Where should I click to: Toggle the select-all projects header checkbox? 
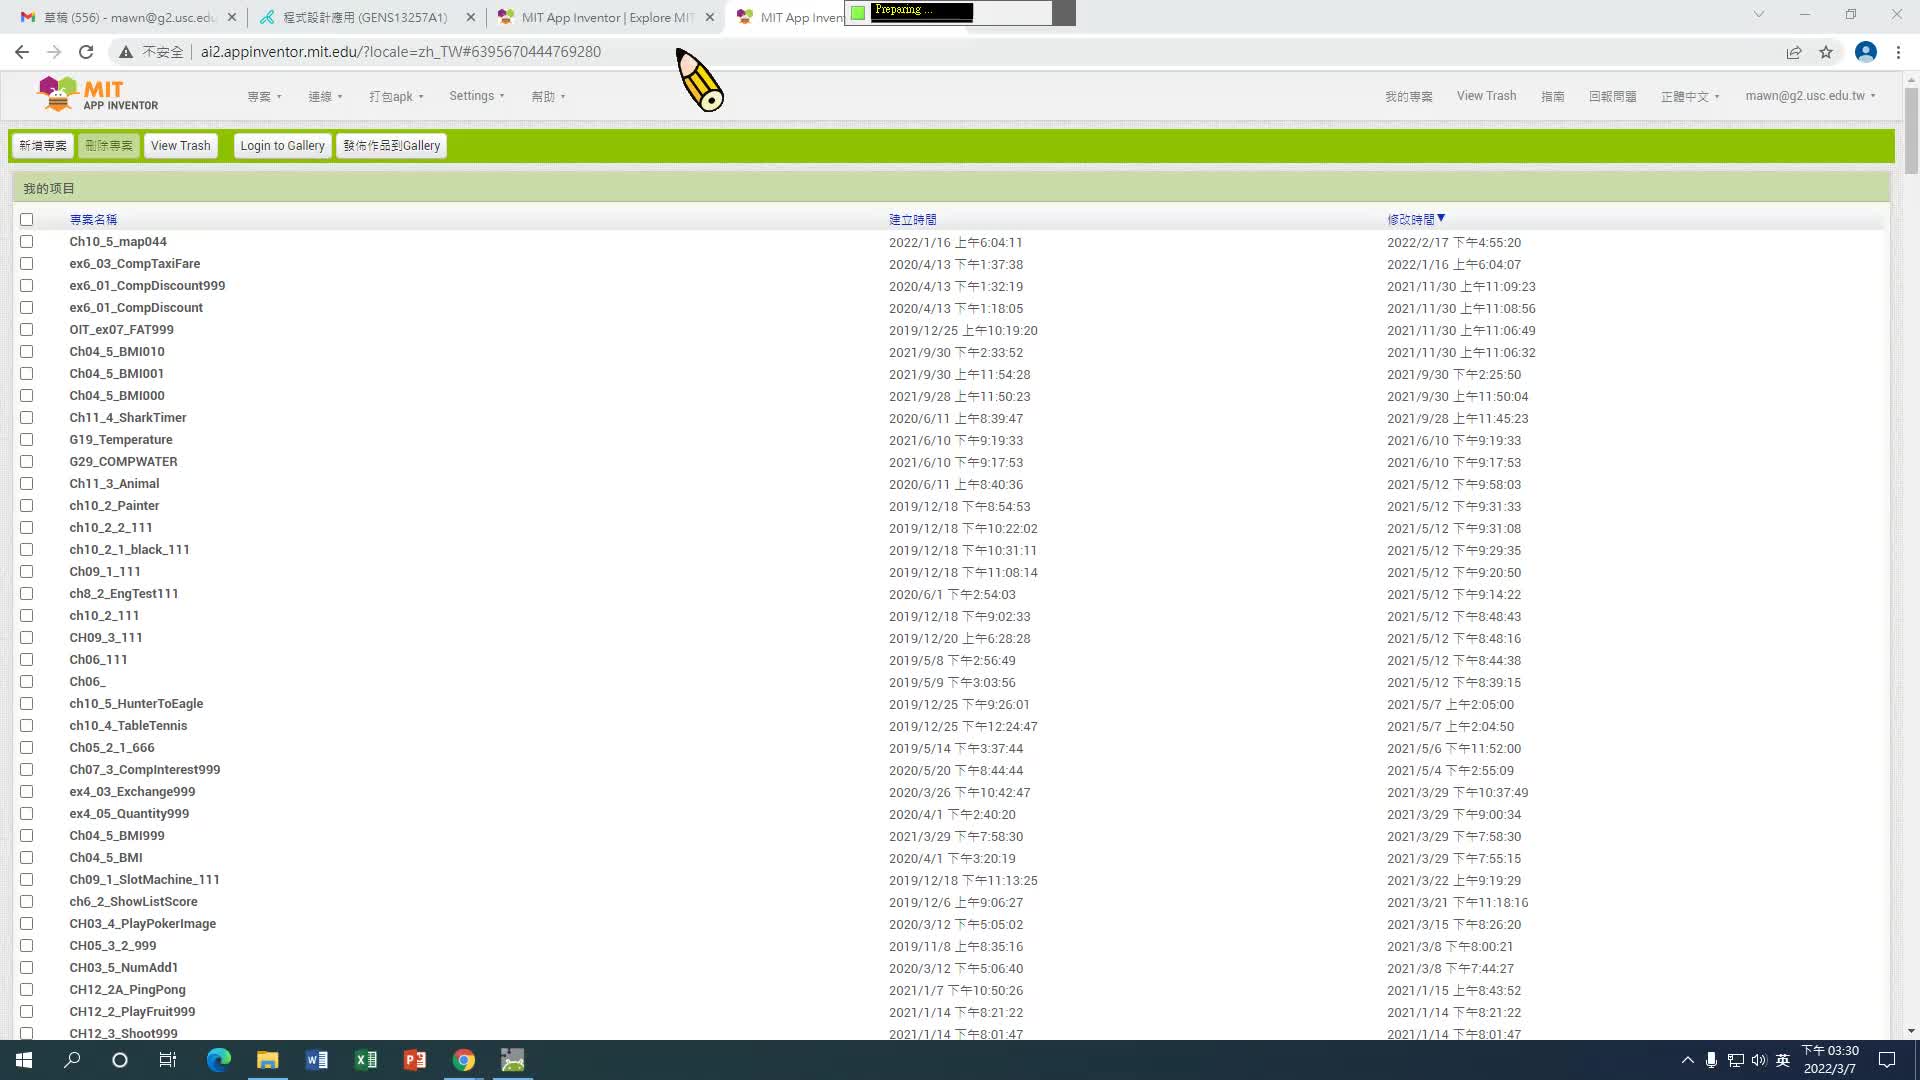[27, 220]
